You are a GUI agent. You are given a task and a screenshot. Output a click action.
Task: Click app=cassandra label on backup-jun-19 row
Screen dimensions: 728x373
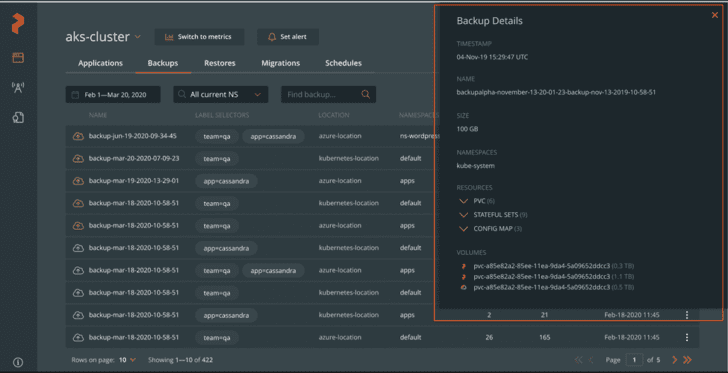point(273,136)
